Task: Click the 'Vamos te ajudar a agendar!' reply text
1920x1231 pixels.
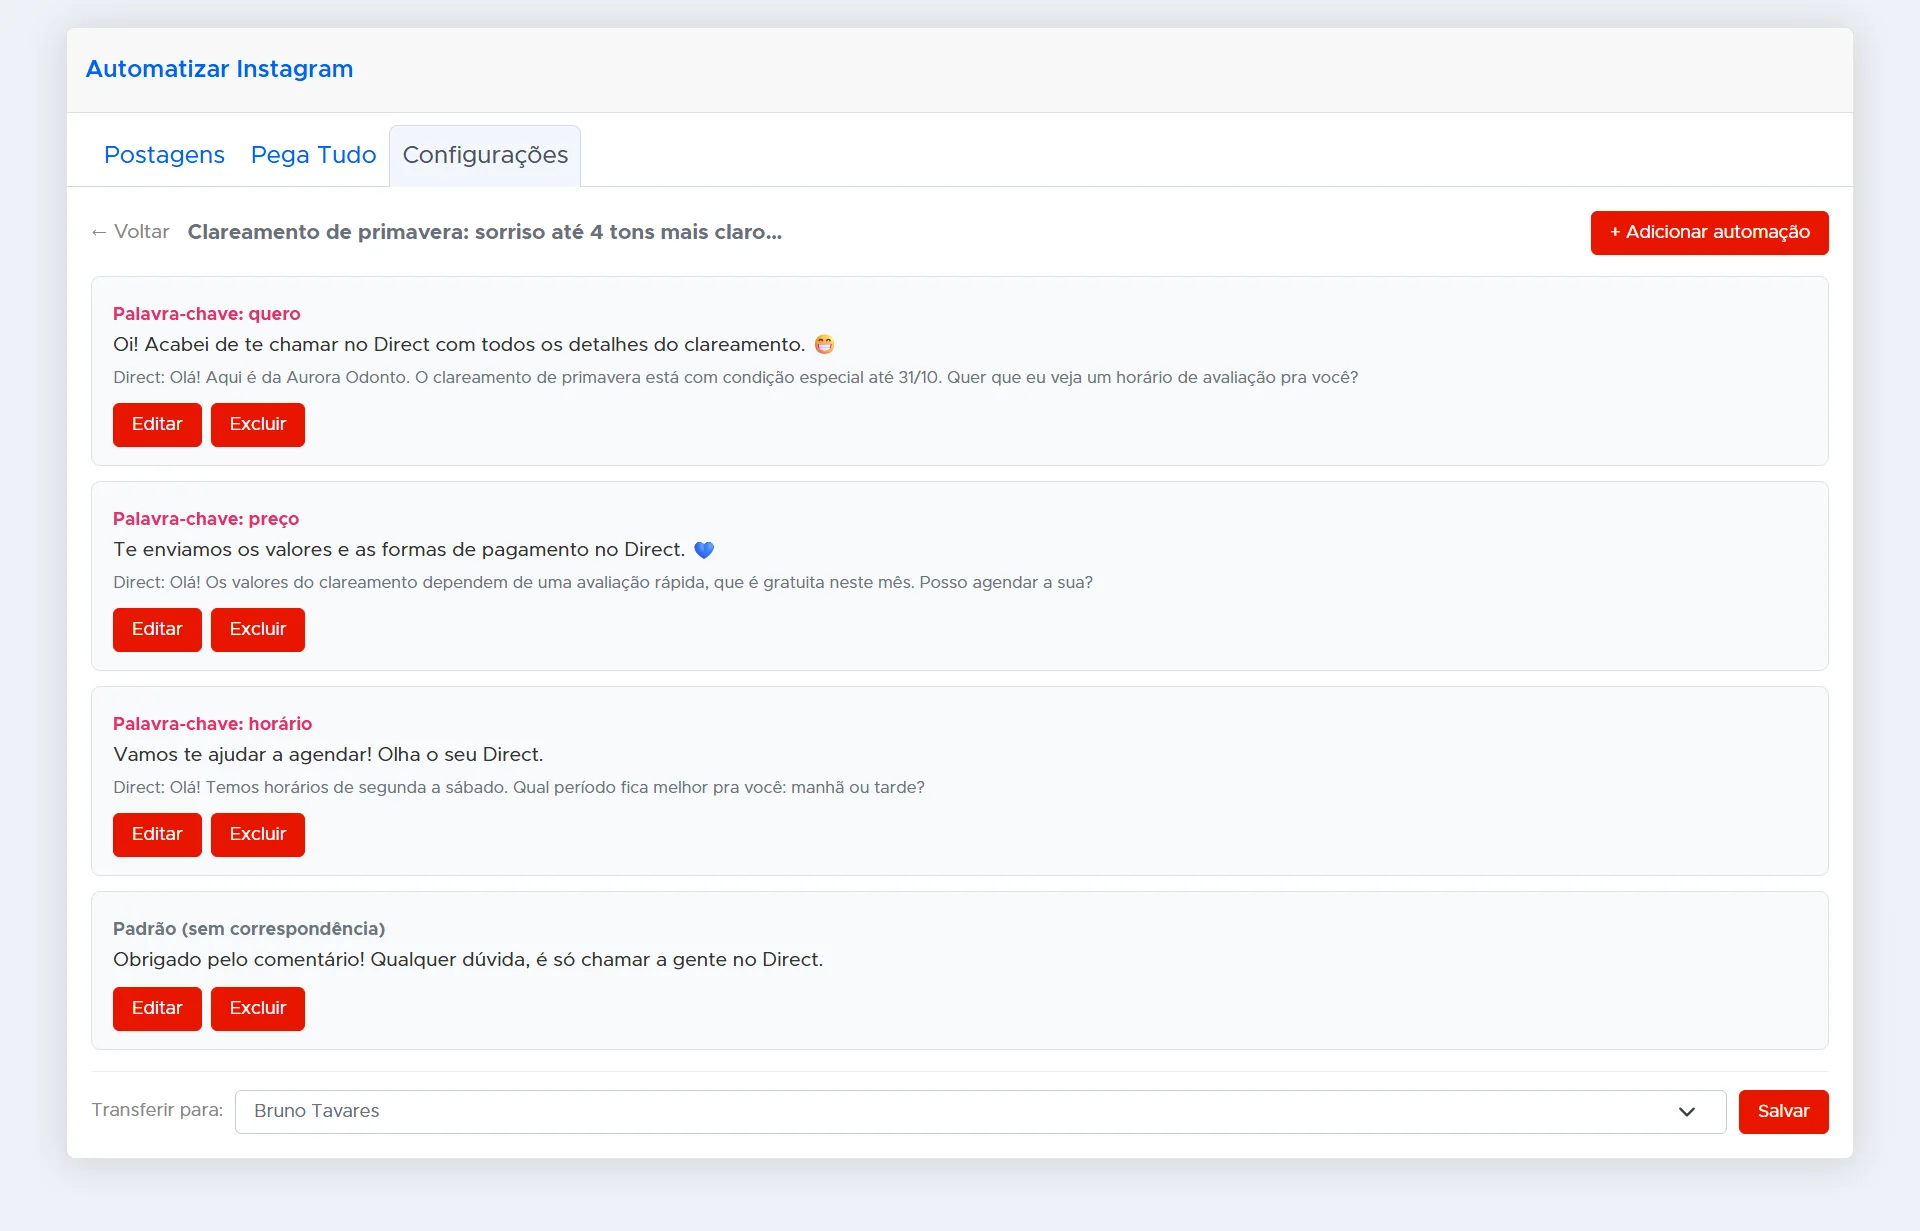Action: coord(328,755)
